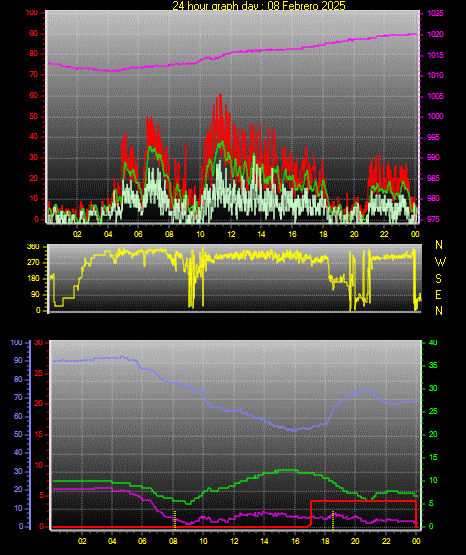Click the yellow dotted sunrise marker near 08
The image size is (466, 555).
174,520
